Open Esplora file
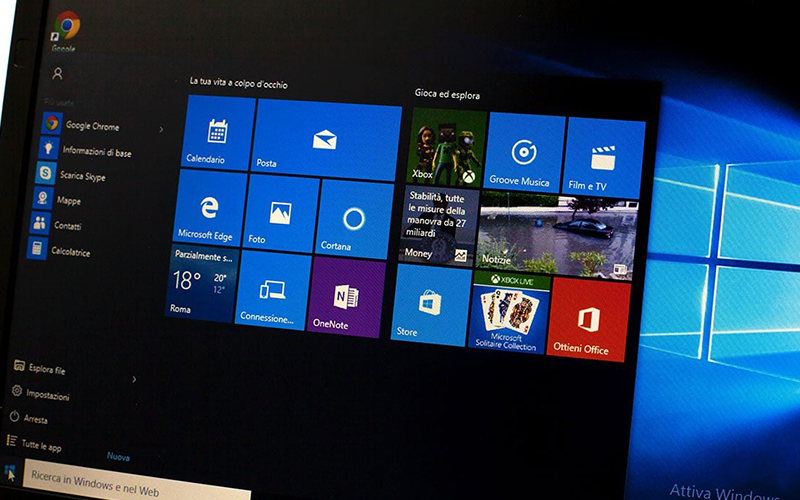The image size is (800, 500). click(x=40, y=367)
